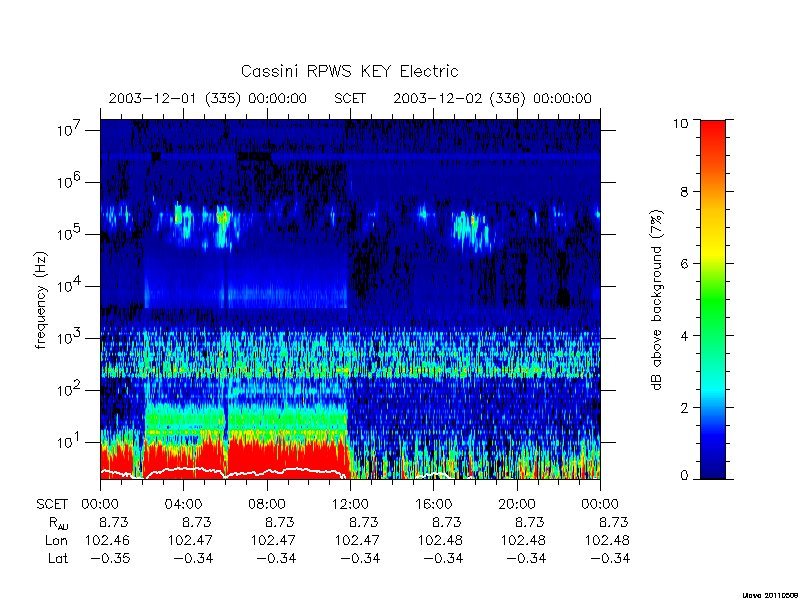This screenshot has width=800, height=600.
Task: Click the 10^4 frequency tick label
Action: 70,285
